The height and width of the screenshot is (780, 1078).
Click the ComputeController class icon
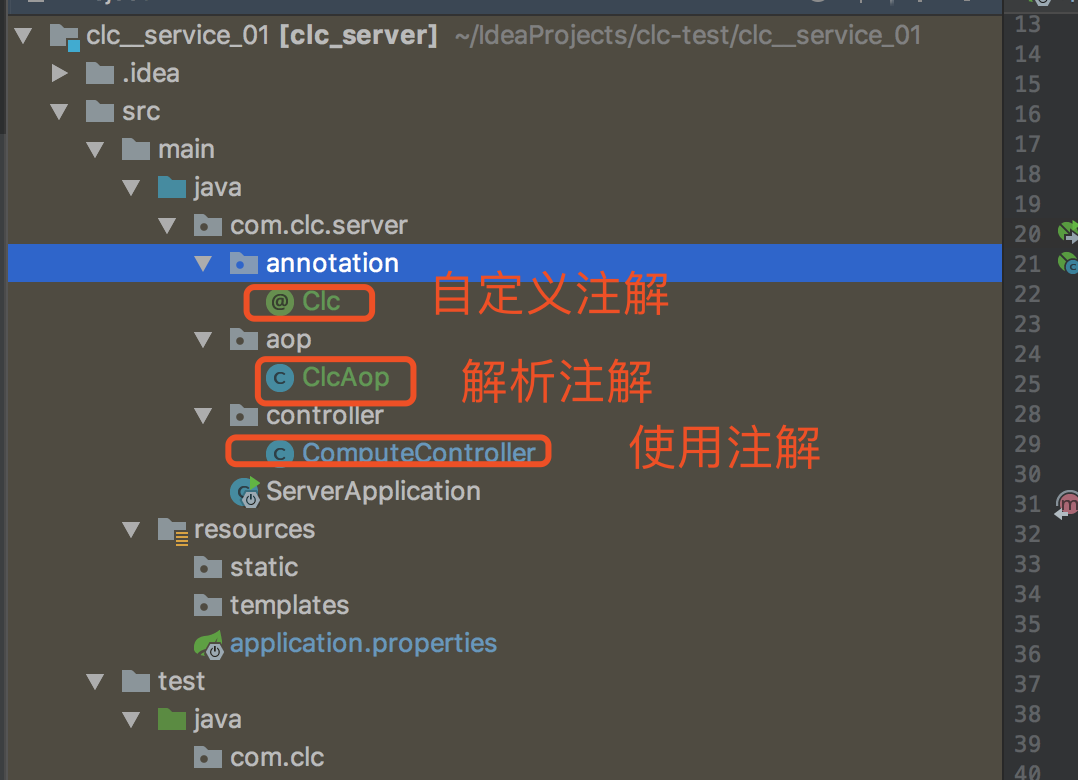[280, 454]
